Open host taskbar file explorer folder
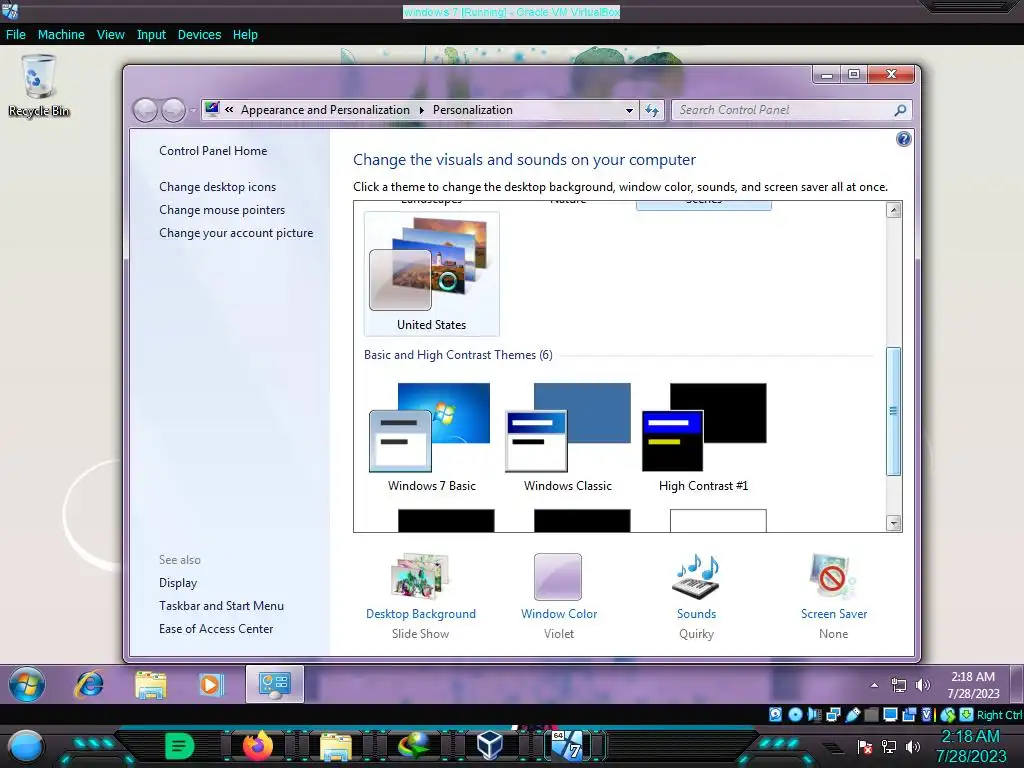 [336, 746]
